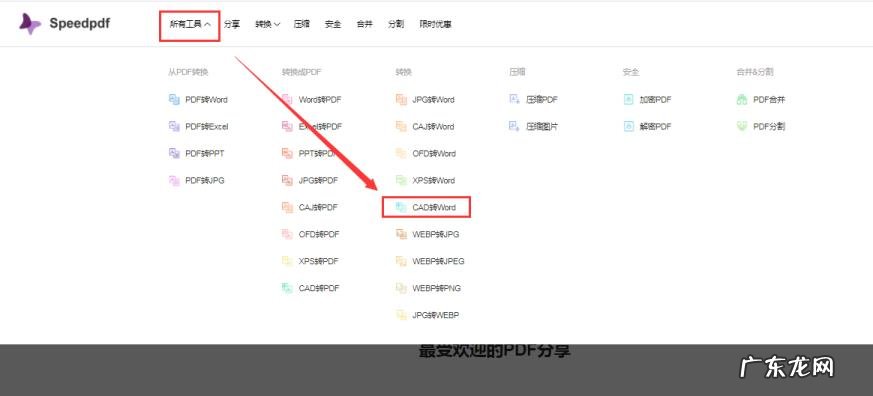873x396 pixels.
Task: Open the 加密PDF tool link
Action: 655,100
